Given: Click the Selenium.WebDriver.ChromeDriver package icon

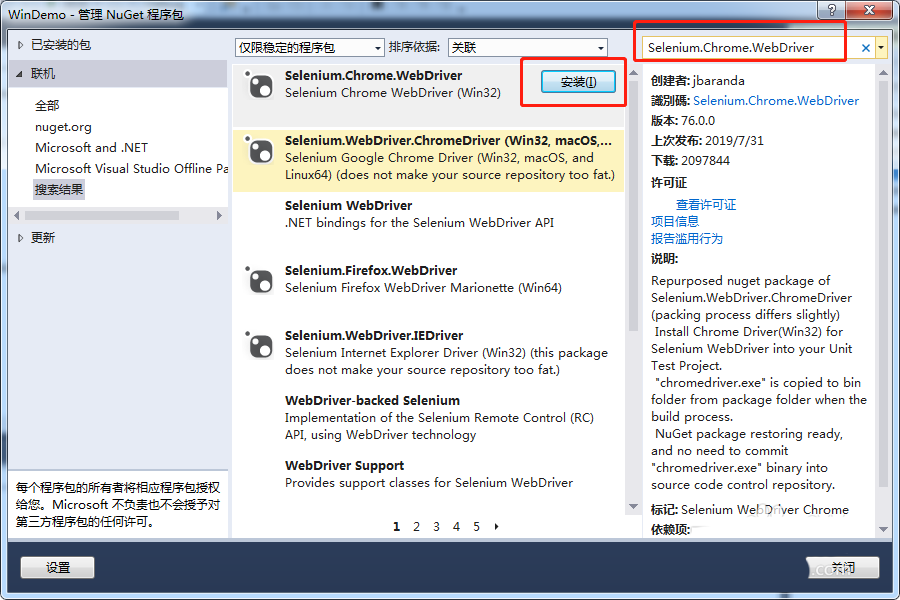Looking at the screenshot, I should (x=259, y=150).
